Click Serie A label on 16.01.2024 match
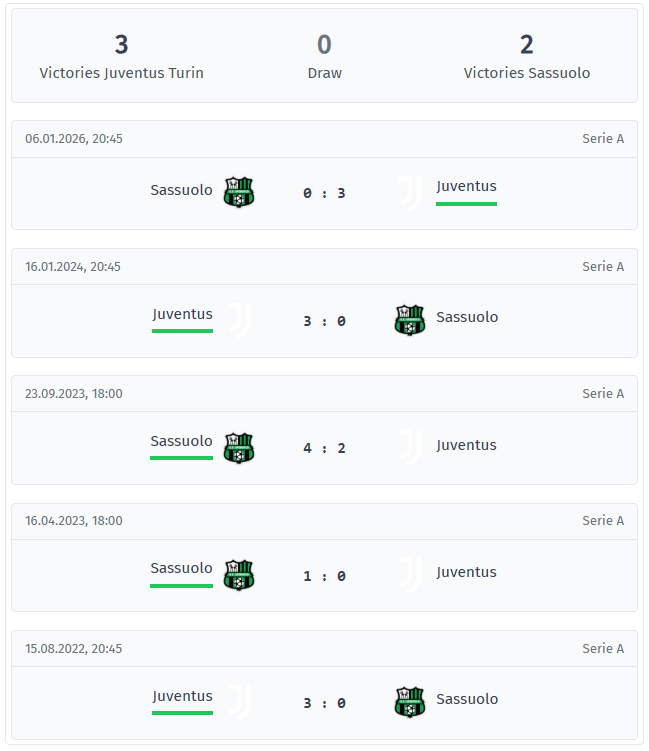 [x=603, y=266]
